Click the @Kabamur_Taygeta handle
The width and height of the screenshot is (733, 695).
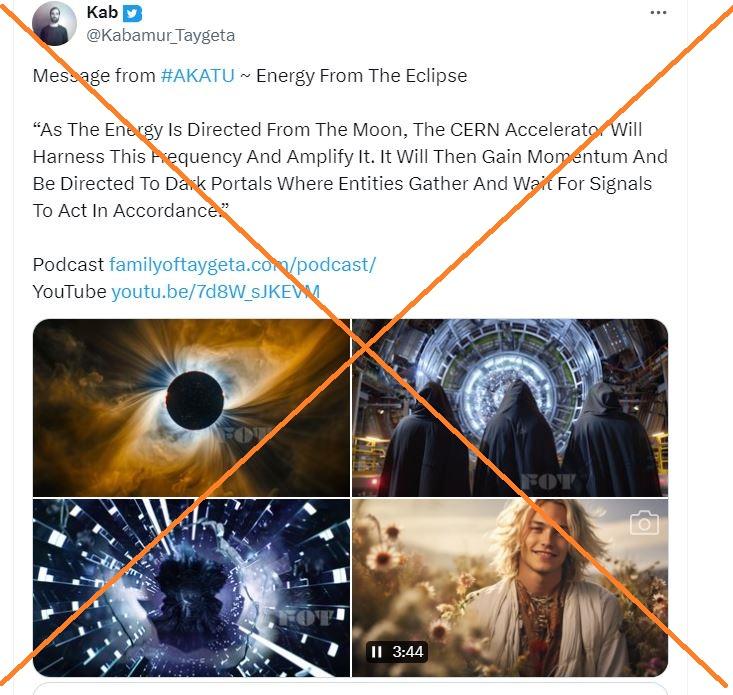point(160,36)
